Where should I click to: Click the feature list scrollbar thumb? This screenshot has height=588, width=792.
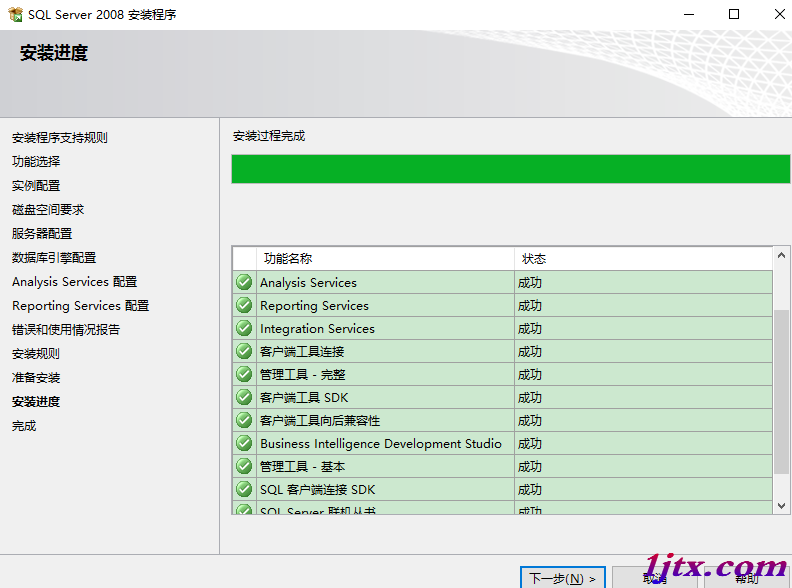coord(781,392)
